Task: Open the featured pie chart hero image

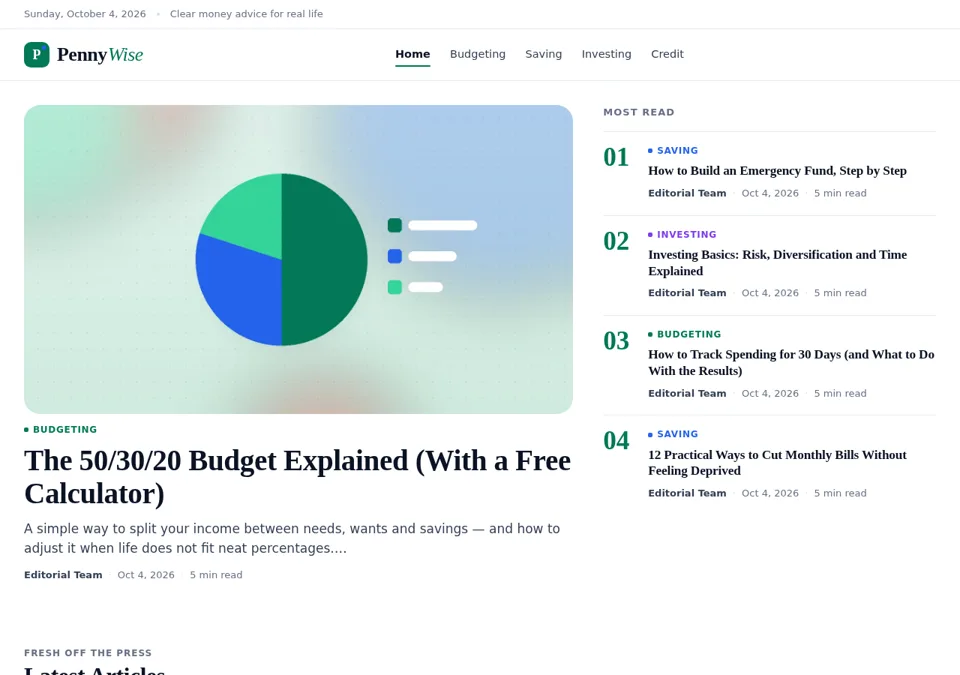Action: pyautogui.click(x=298, y=259)
